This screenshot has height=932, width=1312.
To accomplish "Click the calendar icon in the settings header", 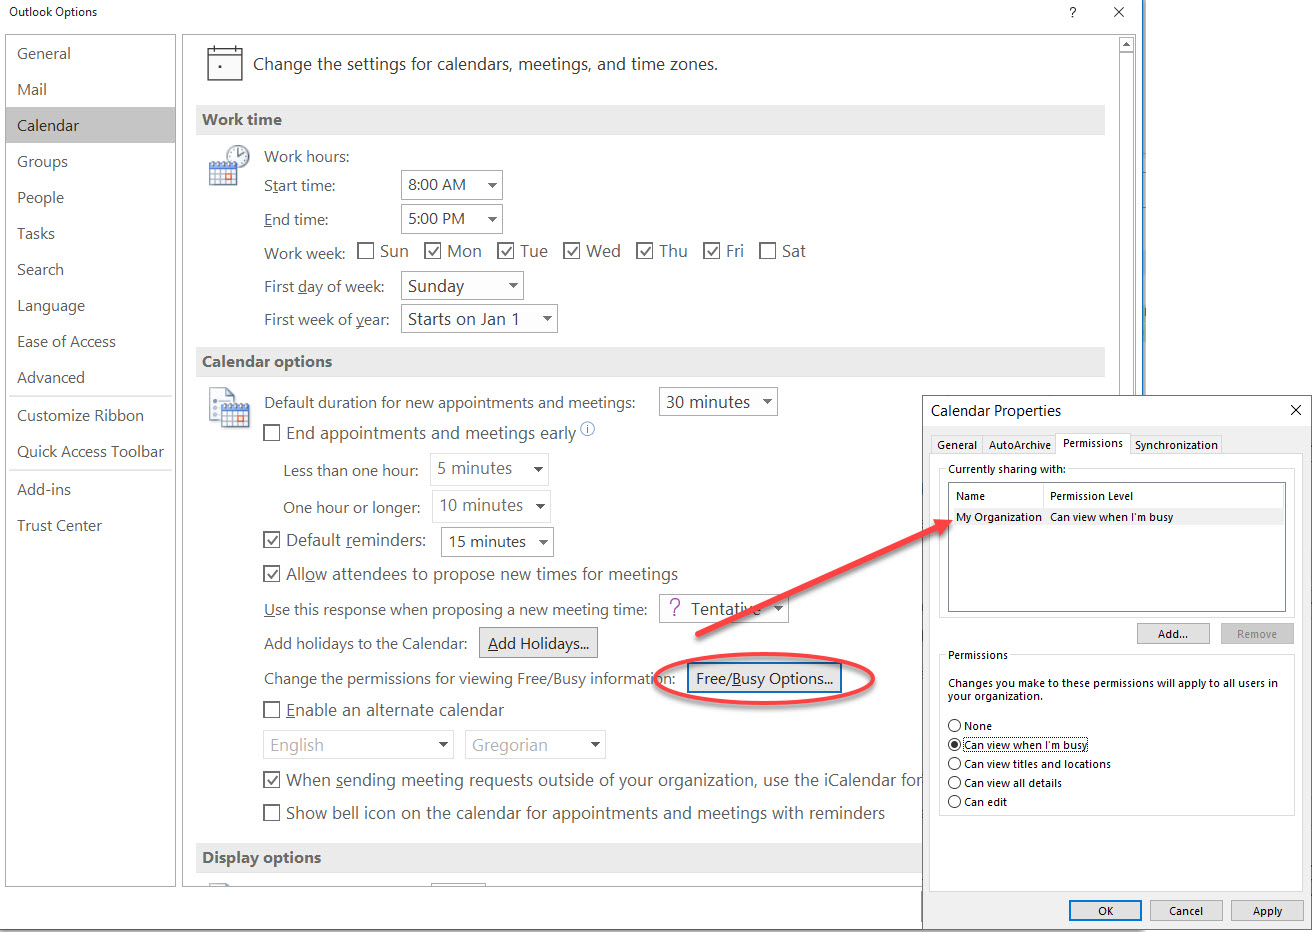I will (224, 63).
